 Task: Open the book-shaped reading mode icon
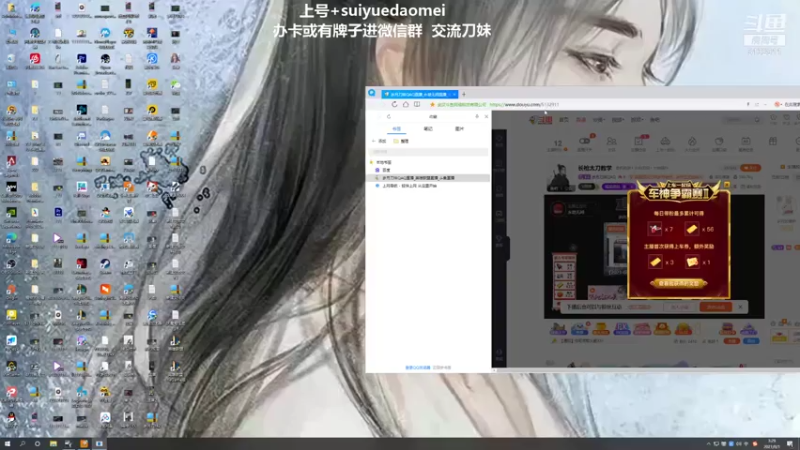point(417,104)
